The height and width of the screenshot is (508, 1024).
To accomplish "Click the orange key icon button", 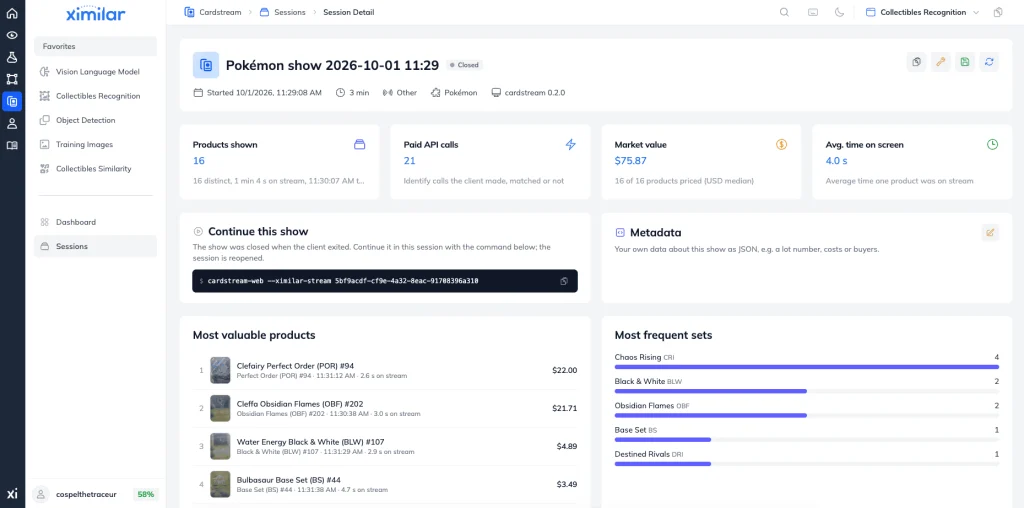I will coord(940,62).
